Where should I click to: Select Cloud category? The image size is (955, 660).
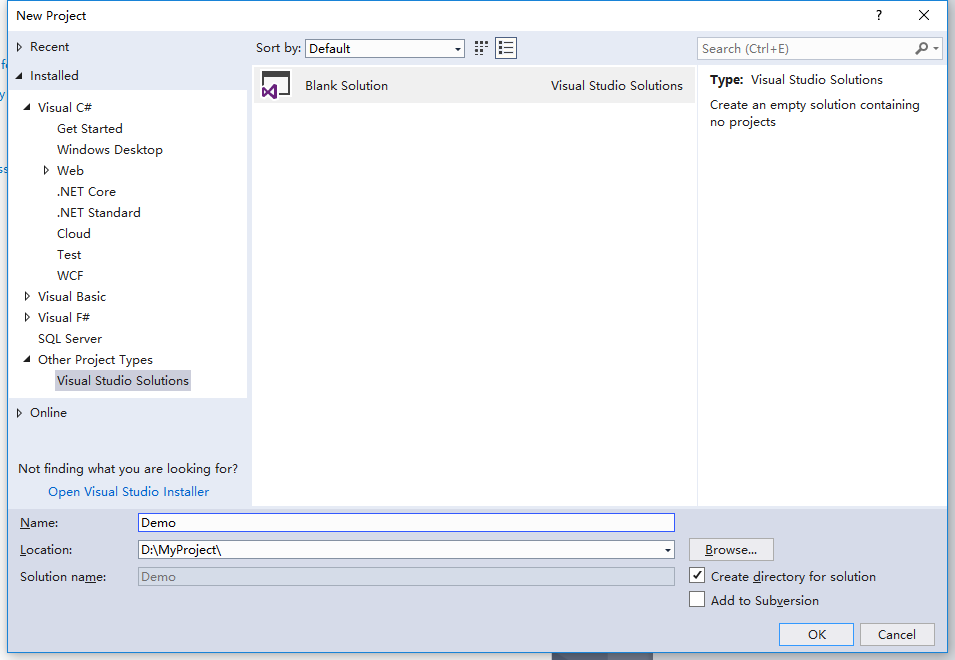(74, 234)
